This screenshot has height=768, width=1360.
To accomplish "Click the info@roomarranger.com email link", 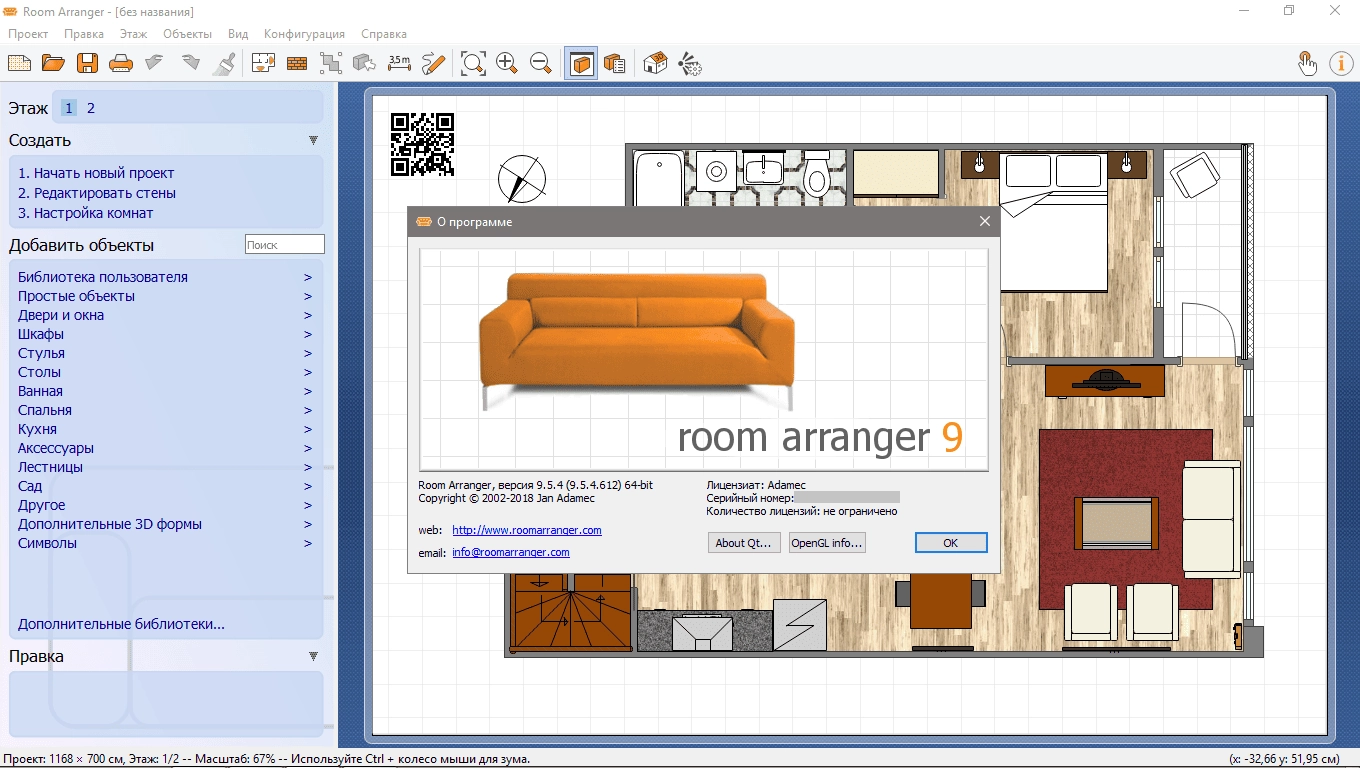I will click(511, 552).
